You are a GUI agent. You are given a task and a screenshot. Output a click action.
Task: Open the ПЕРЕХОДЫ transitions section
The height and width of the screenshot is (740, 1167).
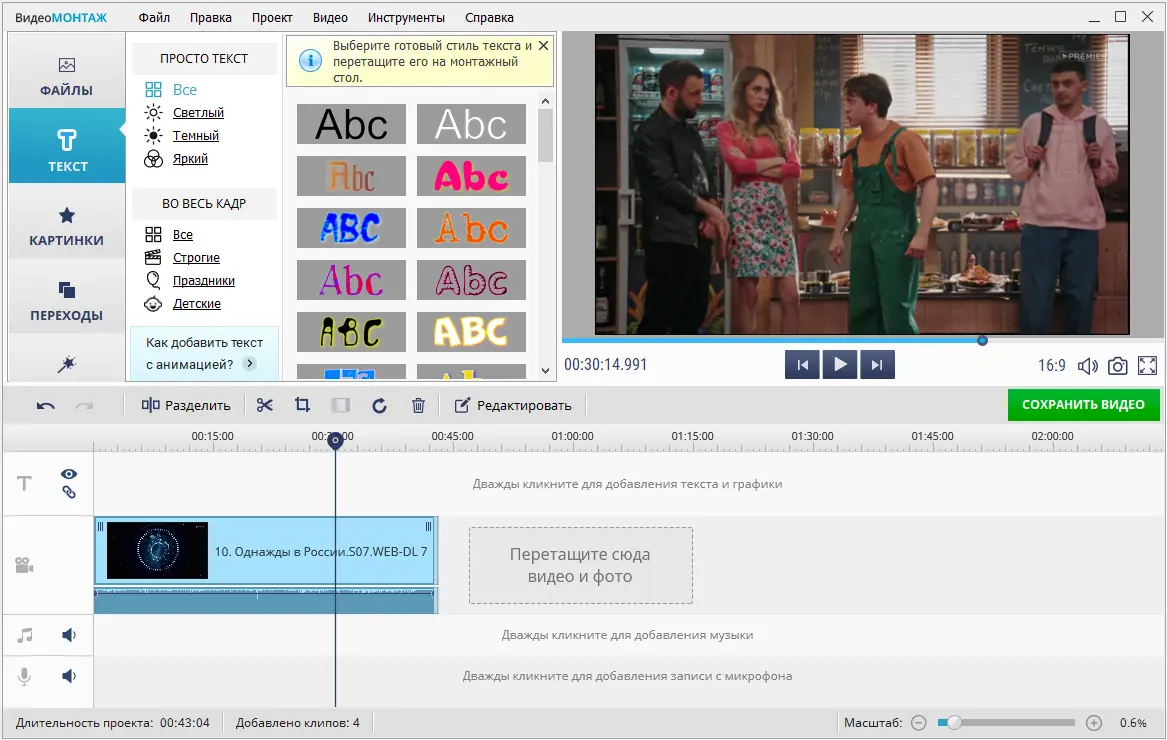coord(66,301)
